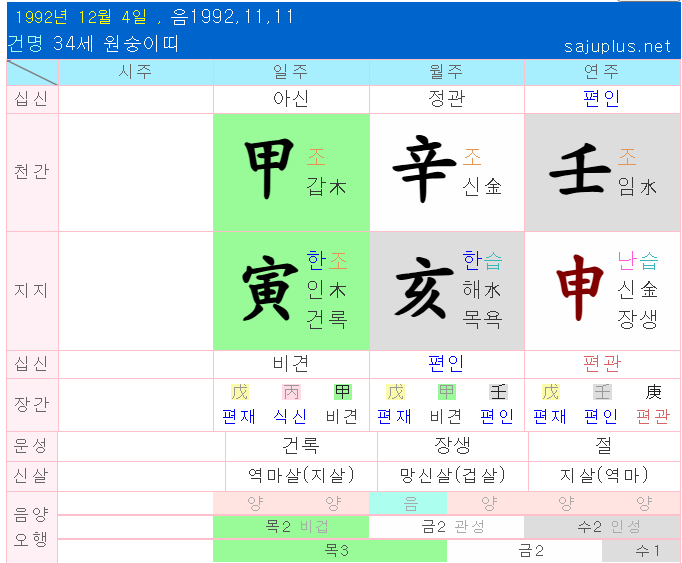The width and height of the screenshot is (682, 563).
Task: Click the 庚 hidden stem in 연주
Action: point(653,392)
